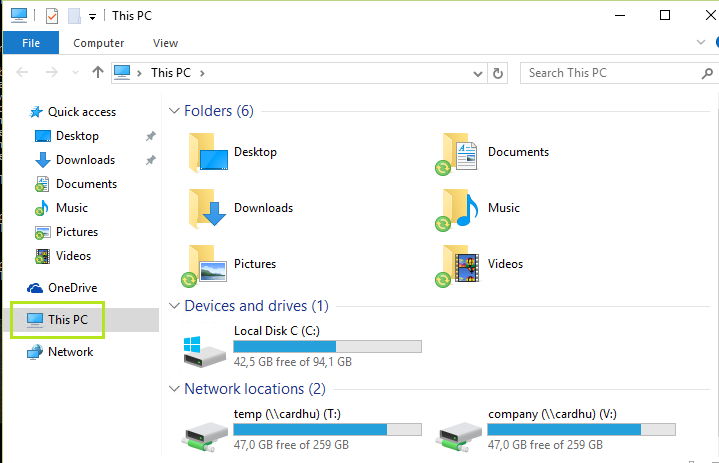
Task: Select OneDrive in the navigation pane
Action: click(72, 288)
